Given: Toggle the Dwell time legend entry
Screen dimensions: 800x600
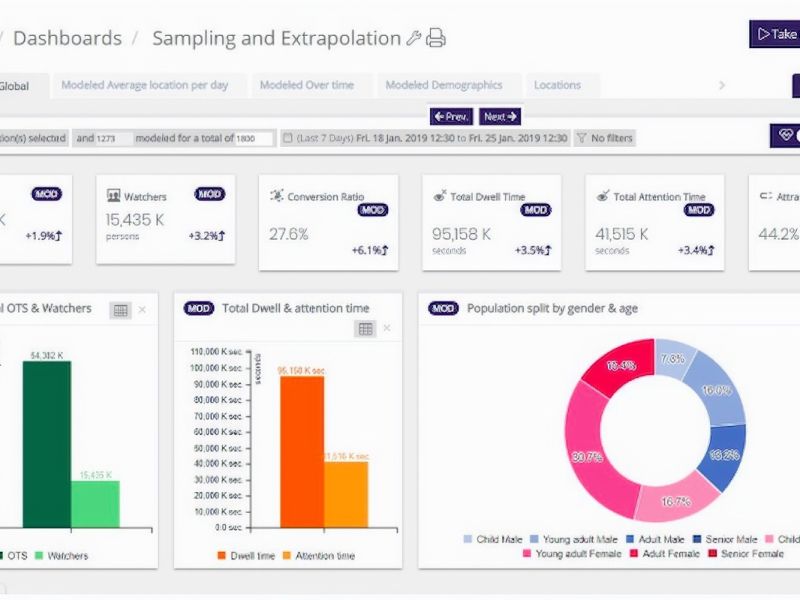Looking at the screenshot, I should click(246, 556).
